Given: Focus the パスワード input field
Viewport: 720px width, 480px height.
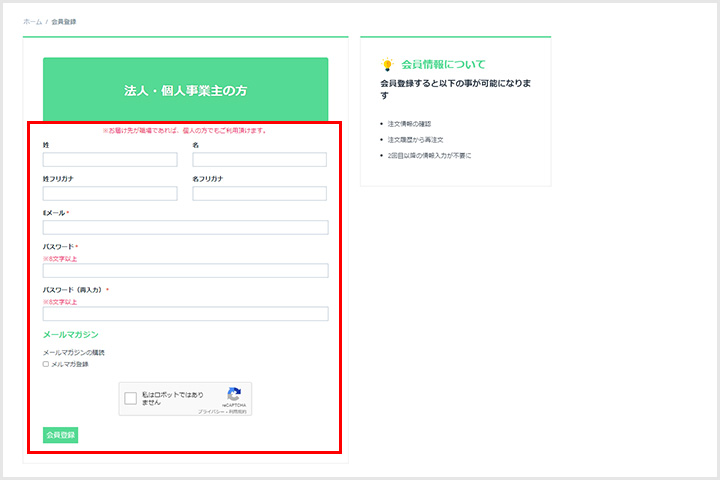Looking at the screenshot, I should [186, 271].
